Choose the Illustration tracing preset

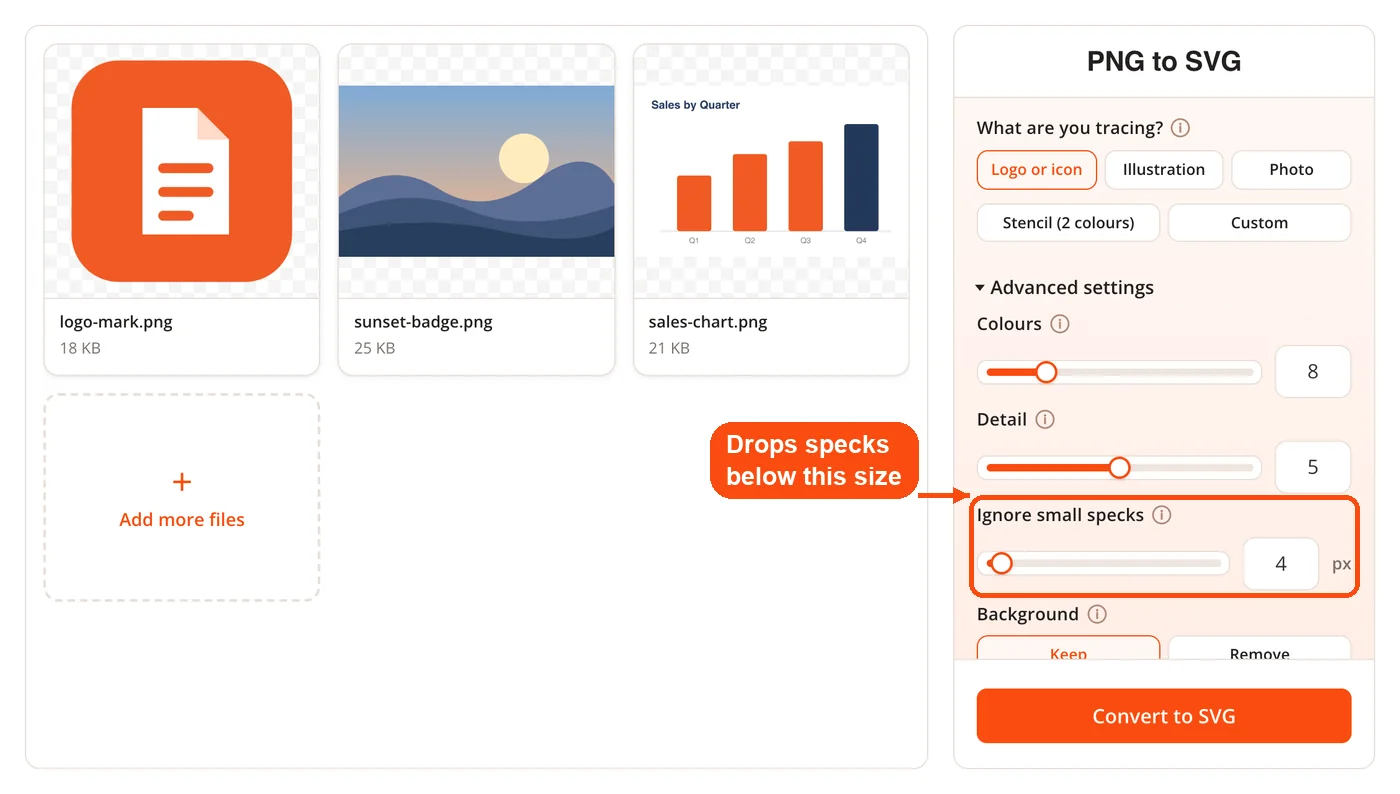point(1164,170)
